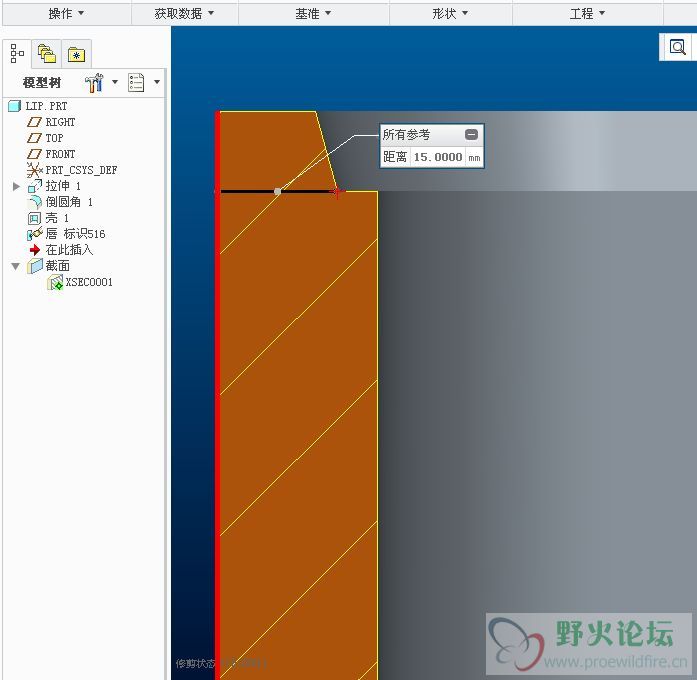The height and width of the screenshot is (680, 697).
Task: Click the shell feature icon in tree
Action: pyautogui.click(x=34, y=218)
